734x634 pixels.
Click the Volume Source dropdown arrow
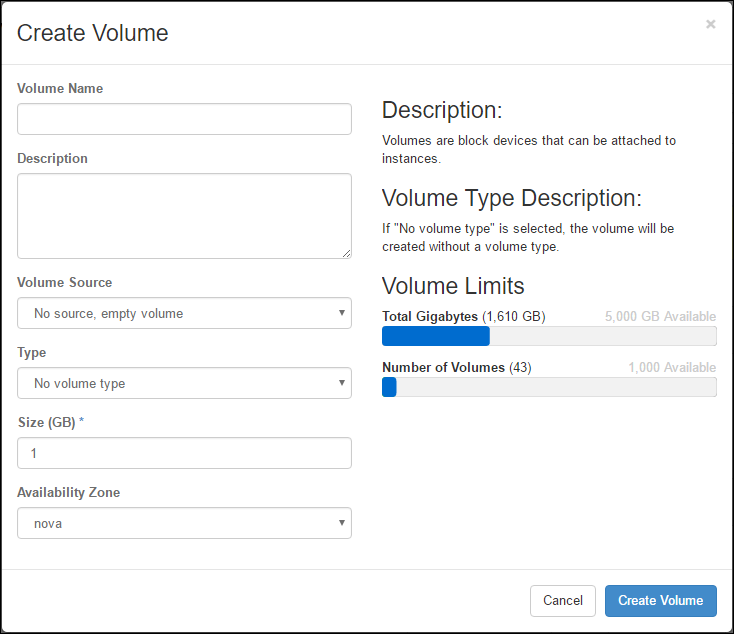(342, 313)
